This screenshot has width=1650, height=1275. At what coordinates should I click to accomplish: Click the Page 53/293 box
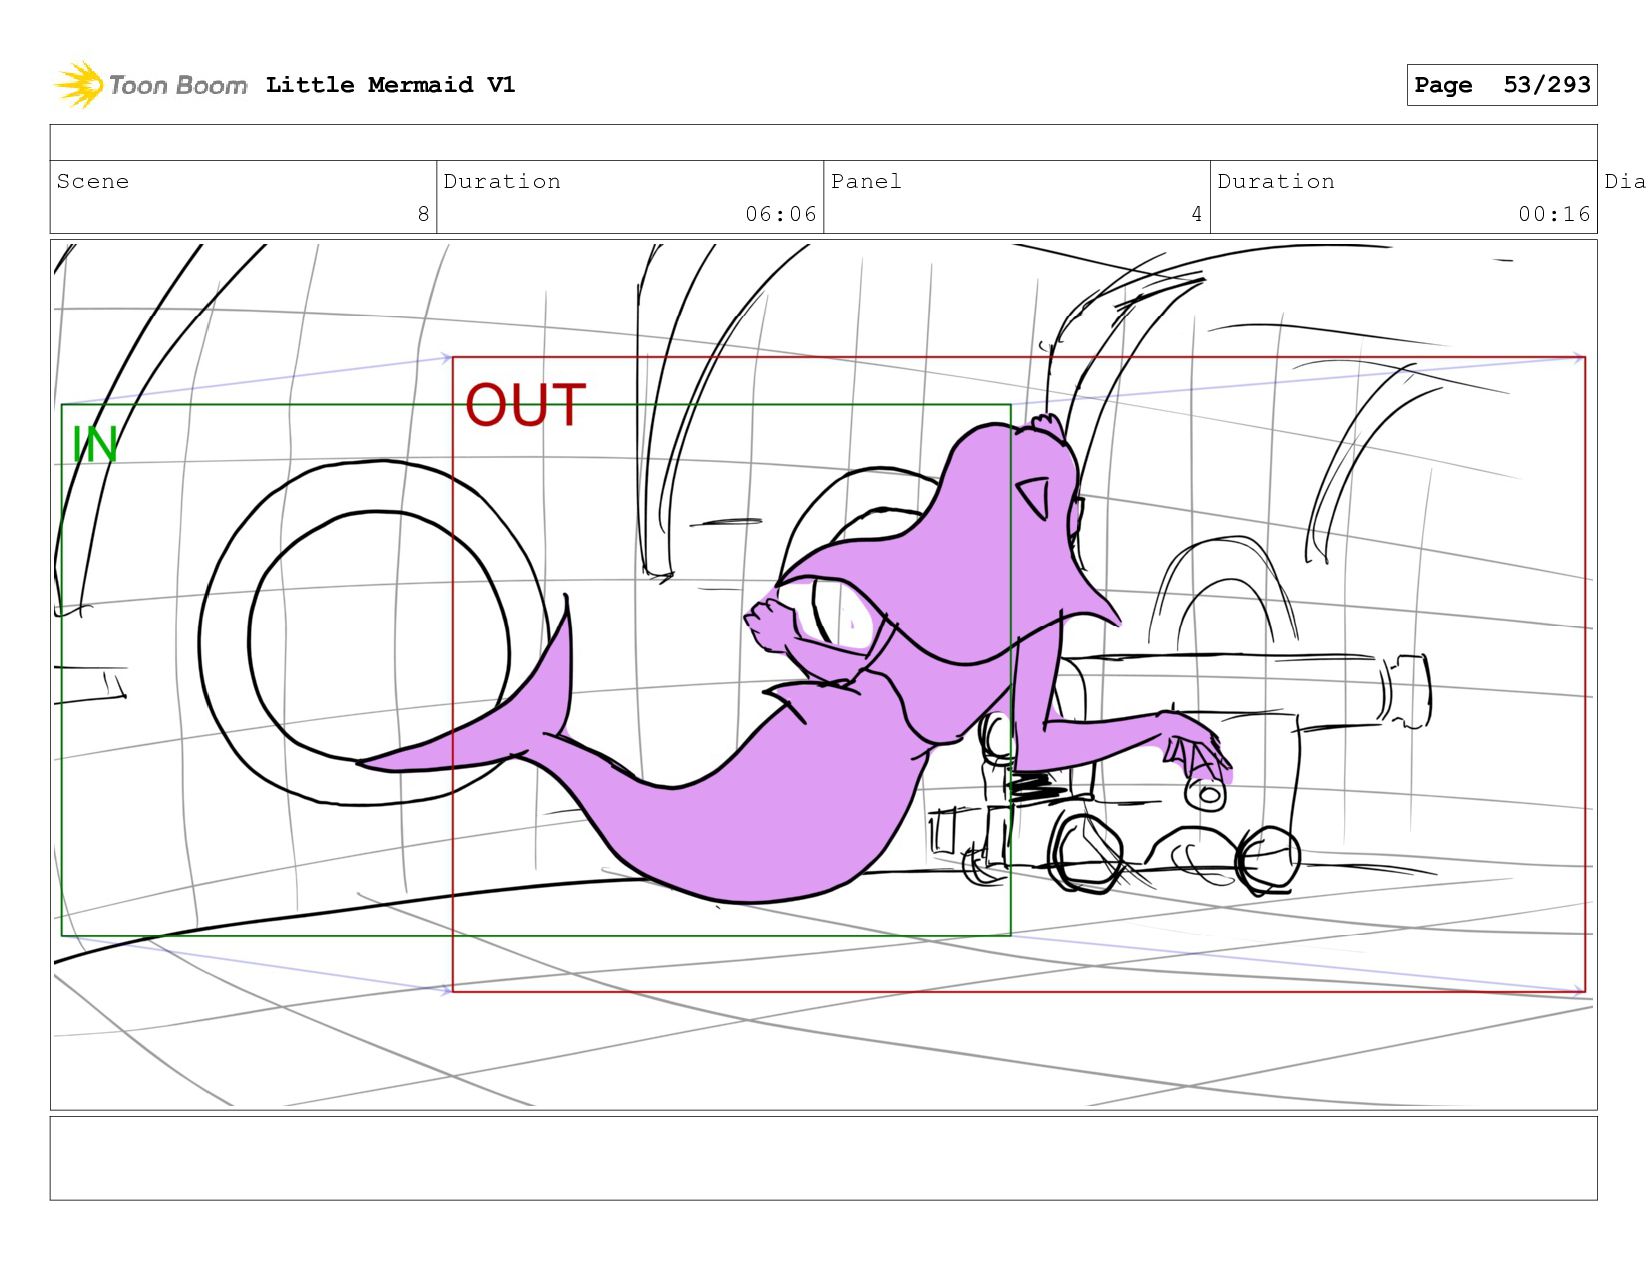click(x=1501, y=85)
